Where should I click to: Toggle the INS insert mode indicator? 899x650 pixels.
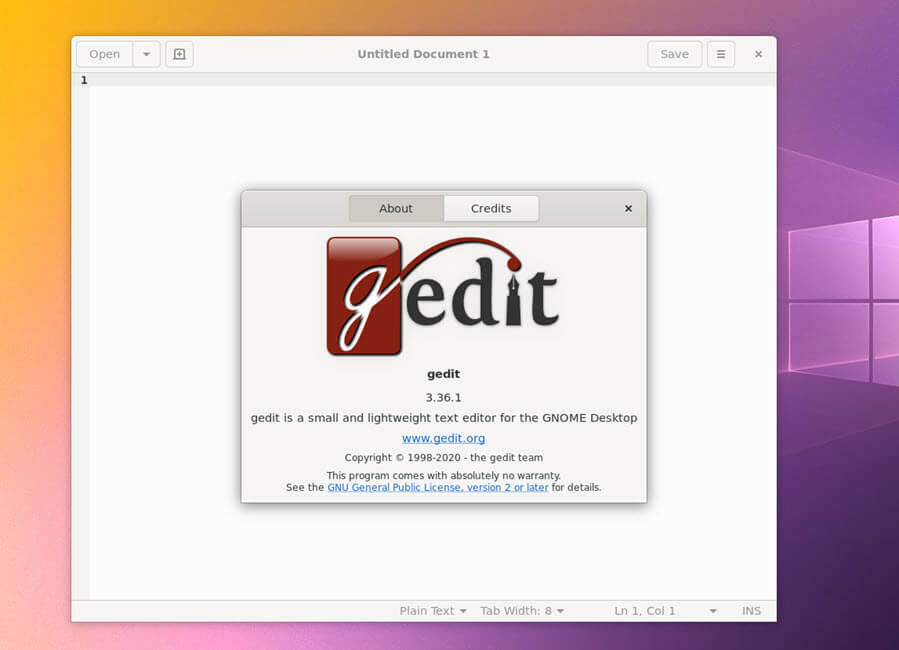pos(751,611)
